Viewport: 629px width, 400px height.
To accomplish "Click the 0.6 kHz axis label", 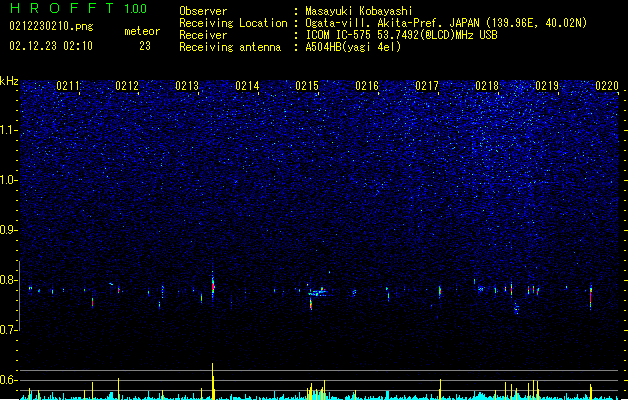I will pos(9,380).
